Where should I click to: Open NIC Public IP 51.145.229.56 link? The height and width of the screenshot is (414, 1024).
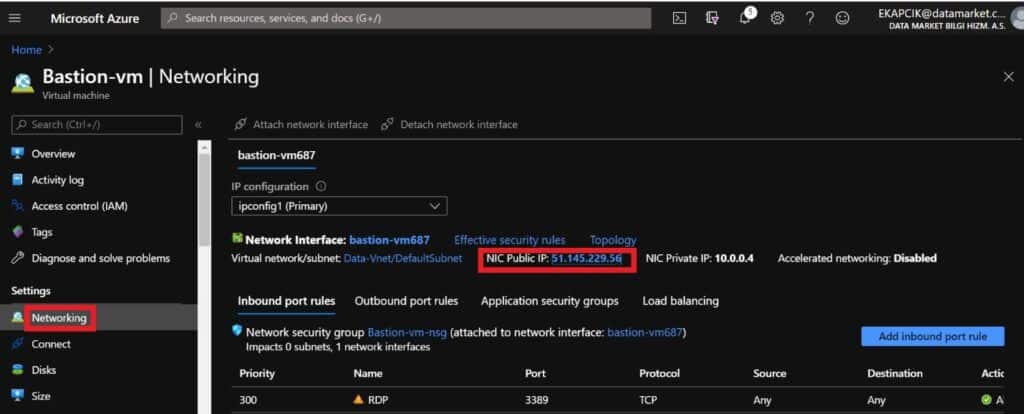(x=586, y=259)
